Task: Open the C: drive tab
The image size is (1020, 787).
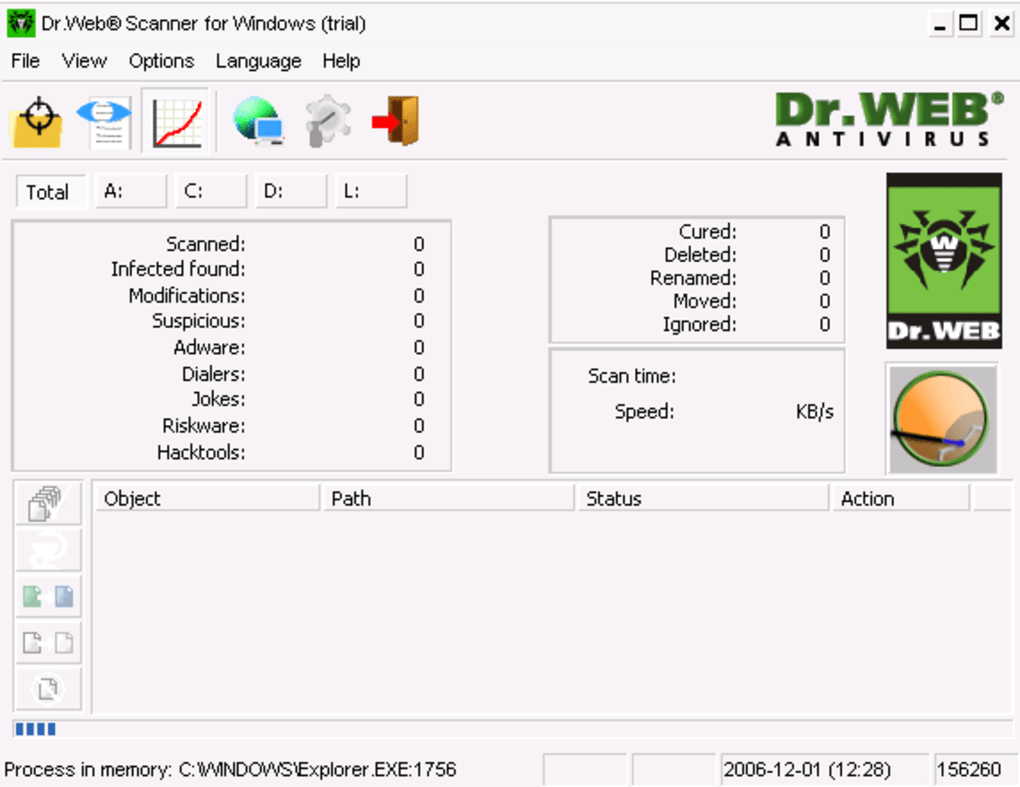Action: [x=210, y=191]
